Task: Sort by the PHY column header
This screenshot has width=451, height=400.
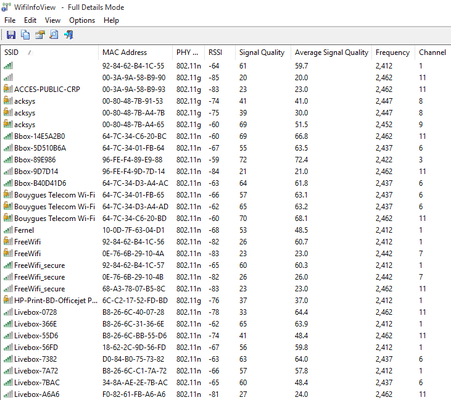Action: [188, 52]
